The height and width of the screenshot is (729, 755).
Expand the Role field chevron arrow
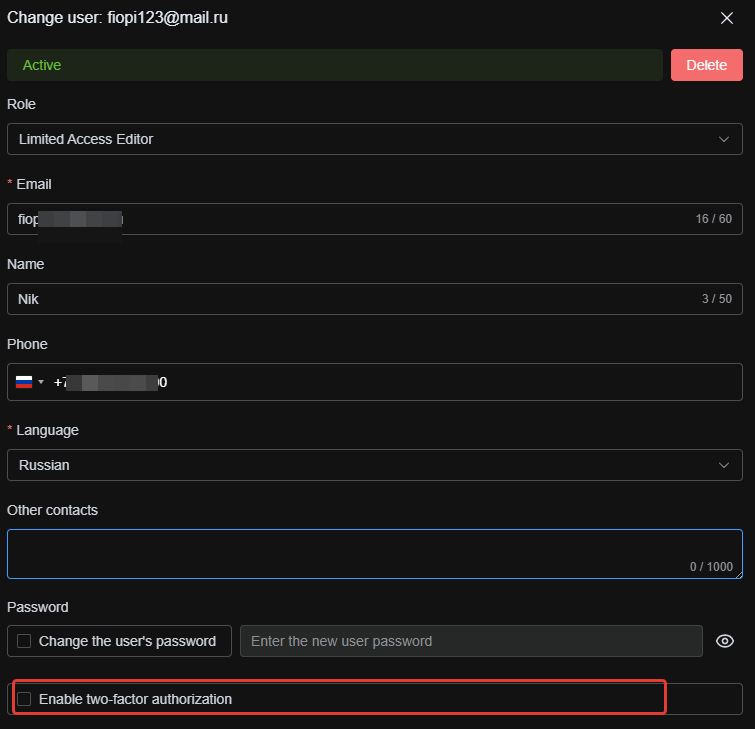(723, 139)
